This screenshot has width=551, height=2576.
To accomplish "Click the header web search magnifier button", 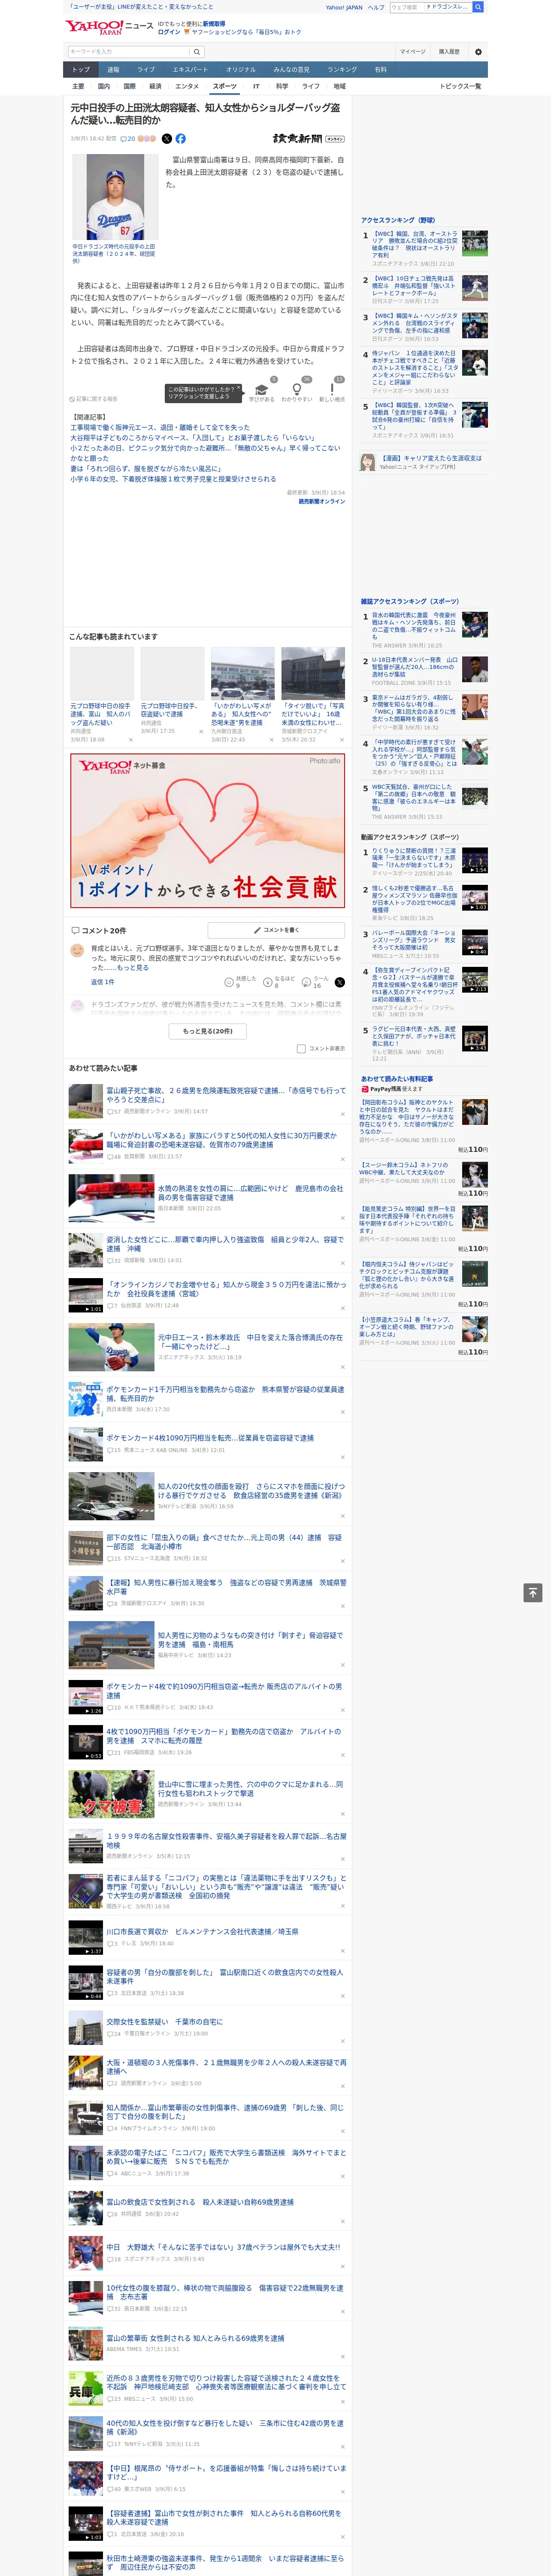I will (478, 7).
